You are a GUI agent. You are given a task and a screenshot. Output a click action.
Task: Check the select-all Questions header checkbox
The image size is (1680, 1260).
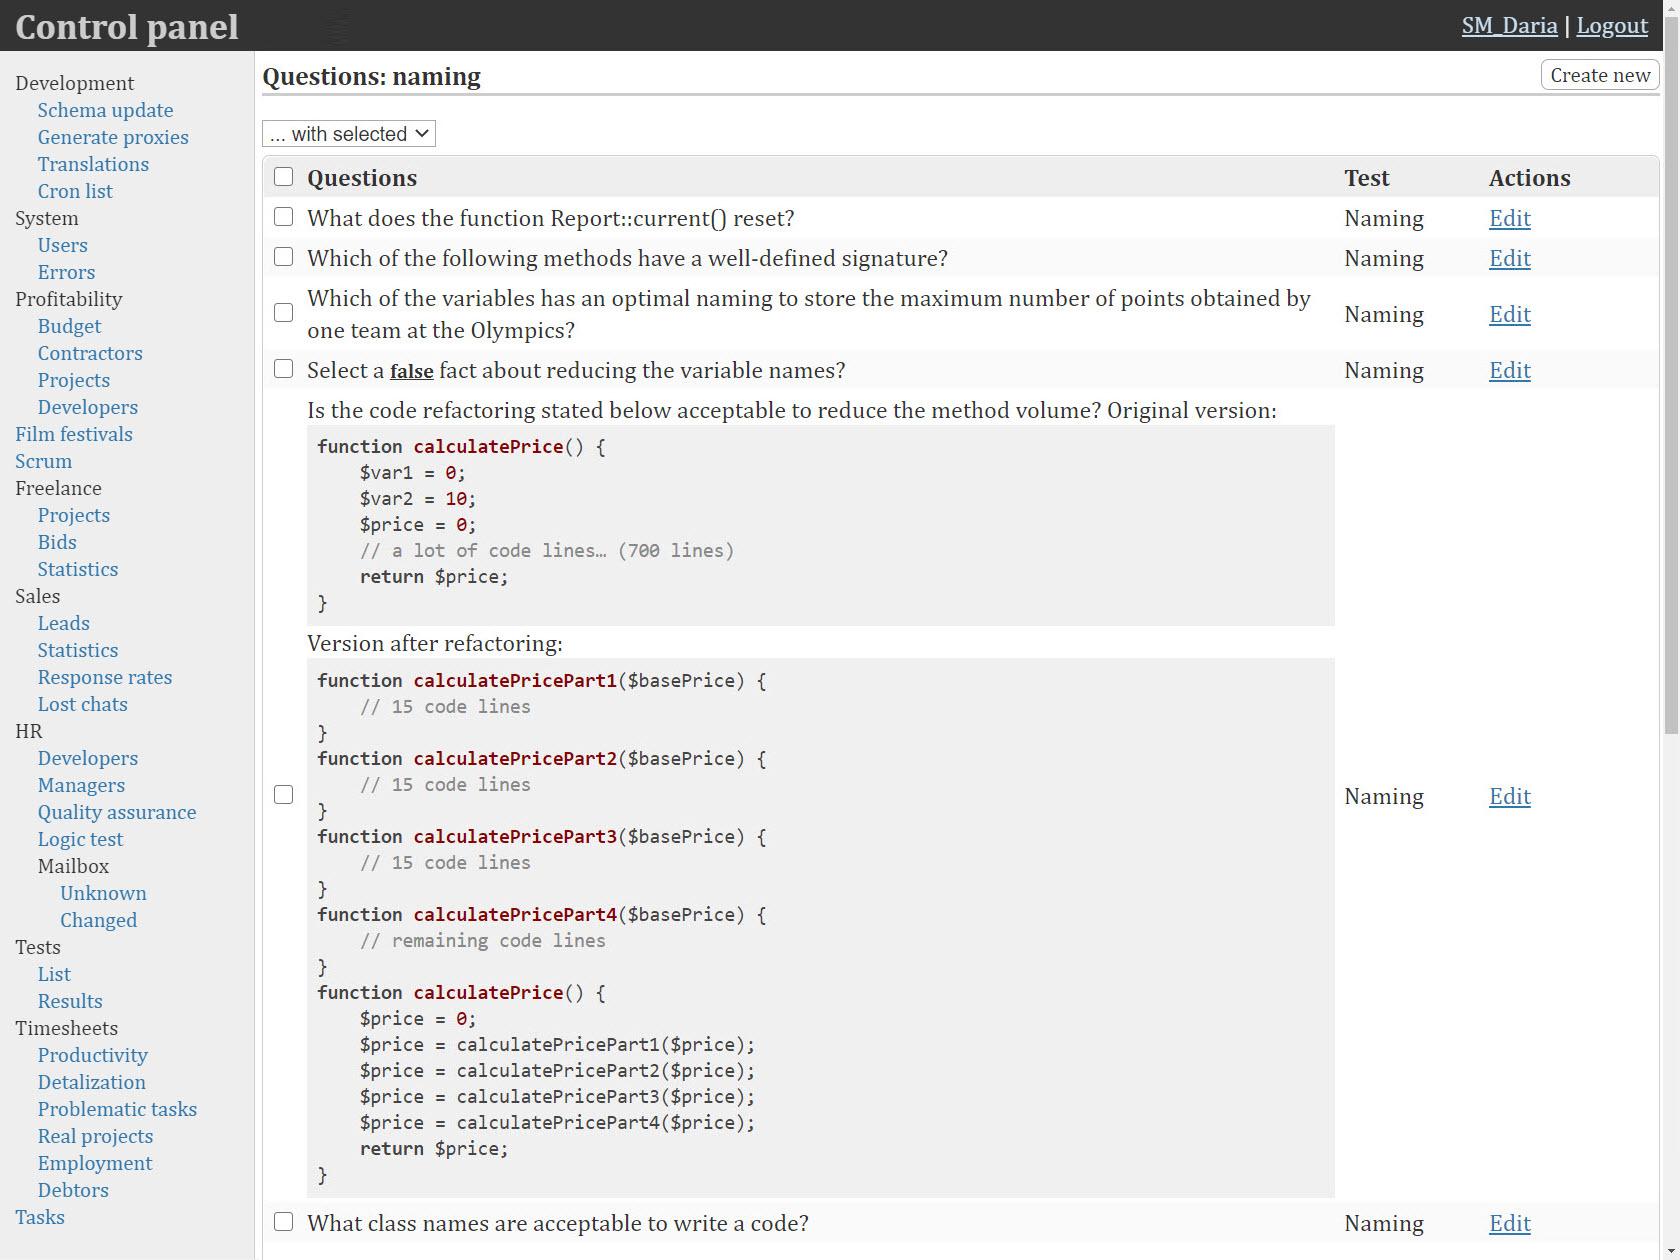284,177
